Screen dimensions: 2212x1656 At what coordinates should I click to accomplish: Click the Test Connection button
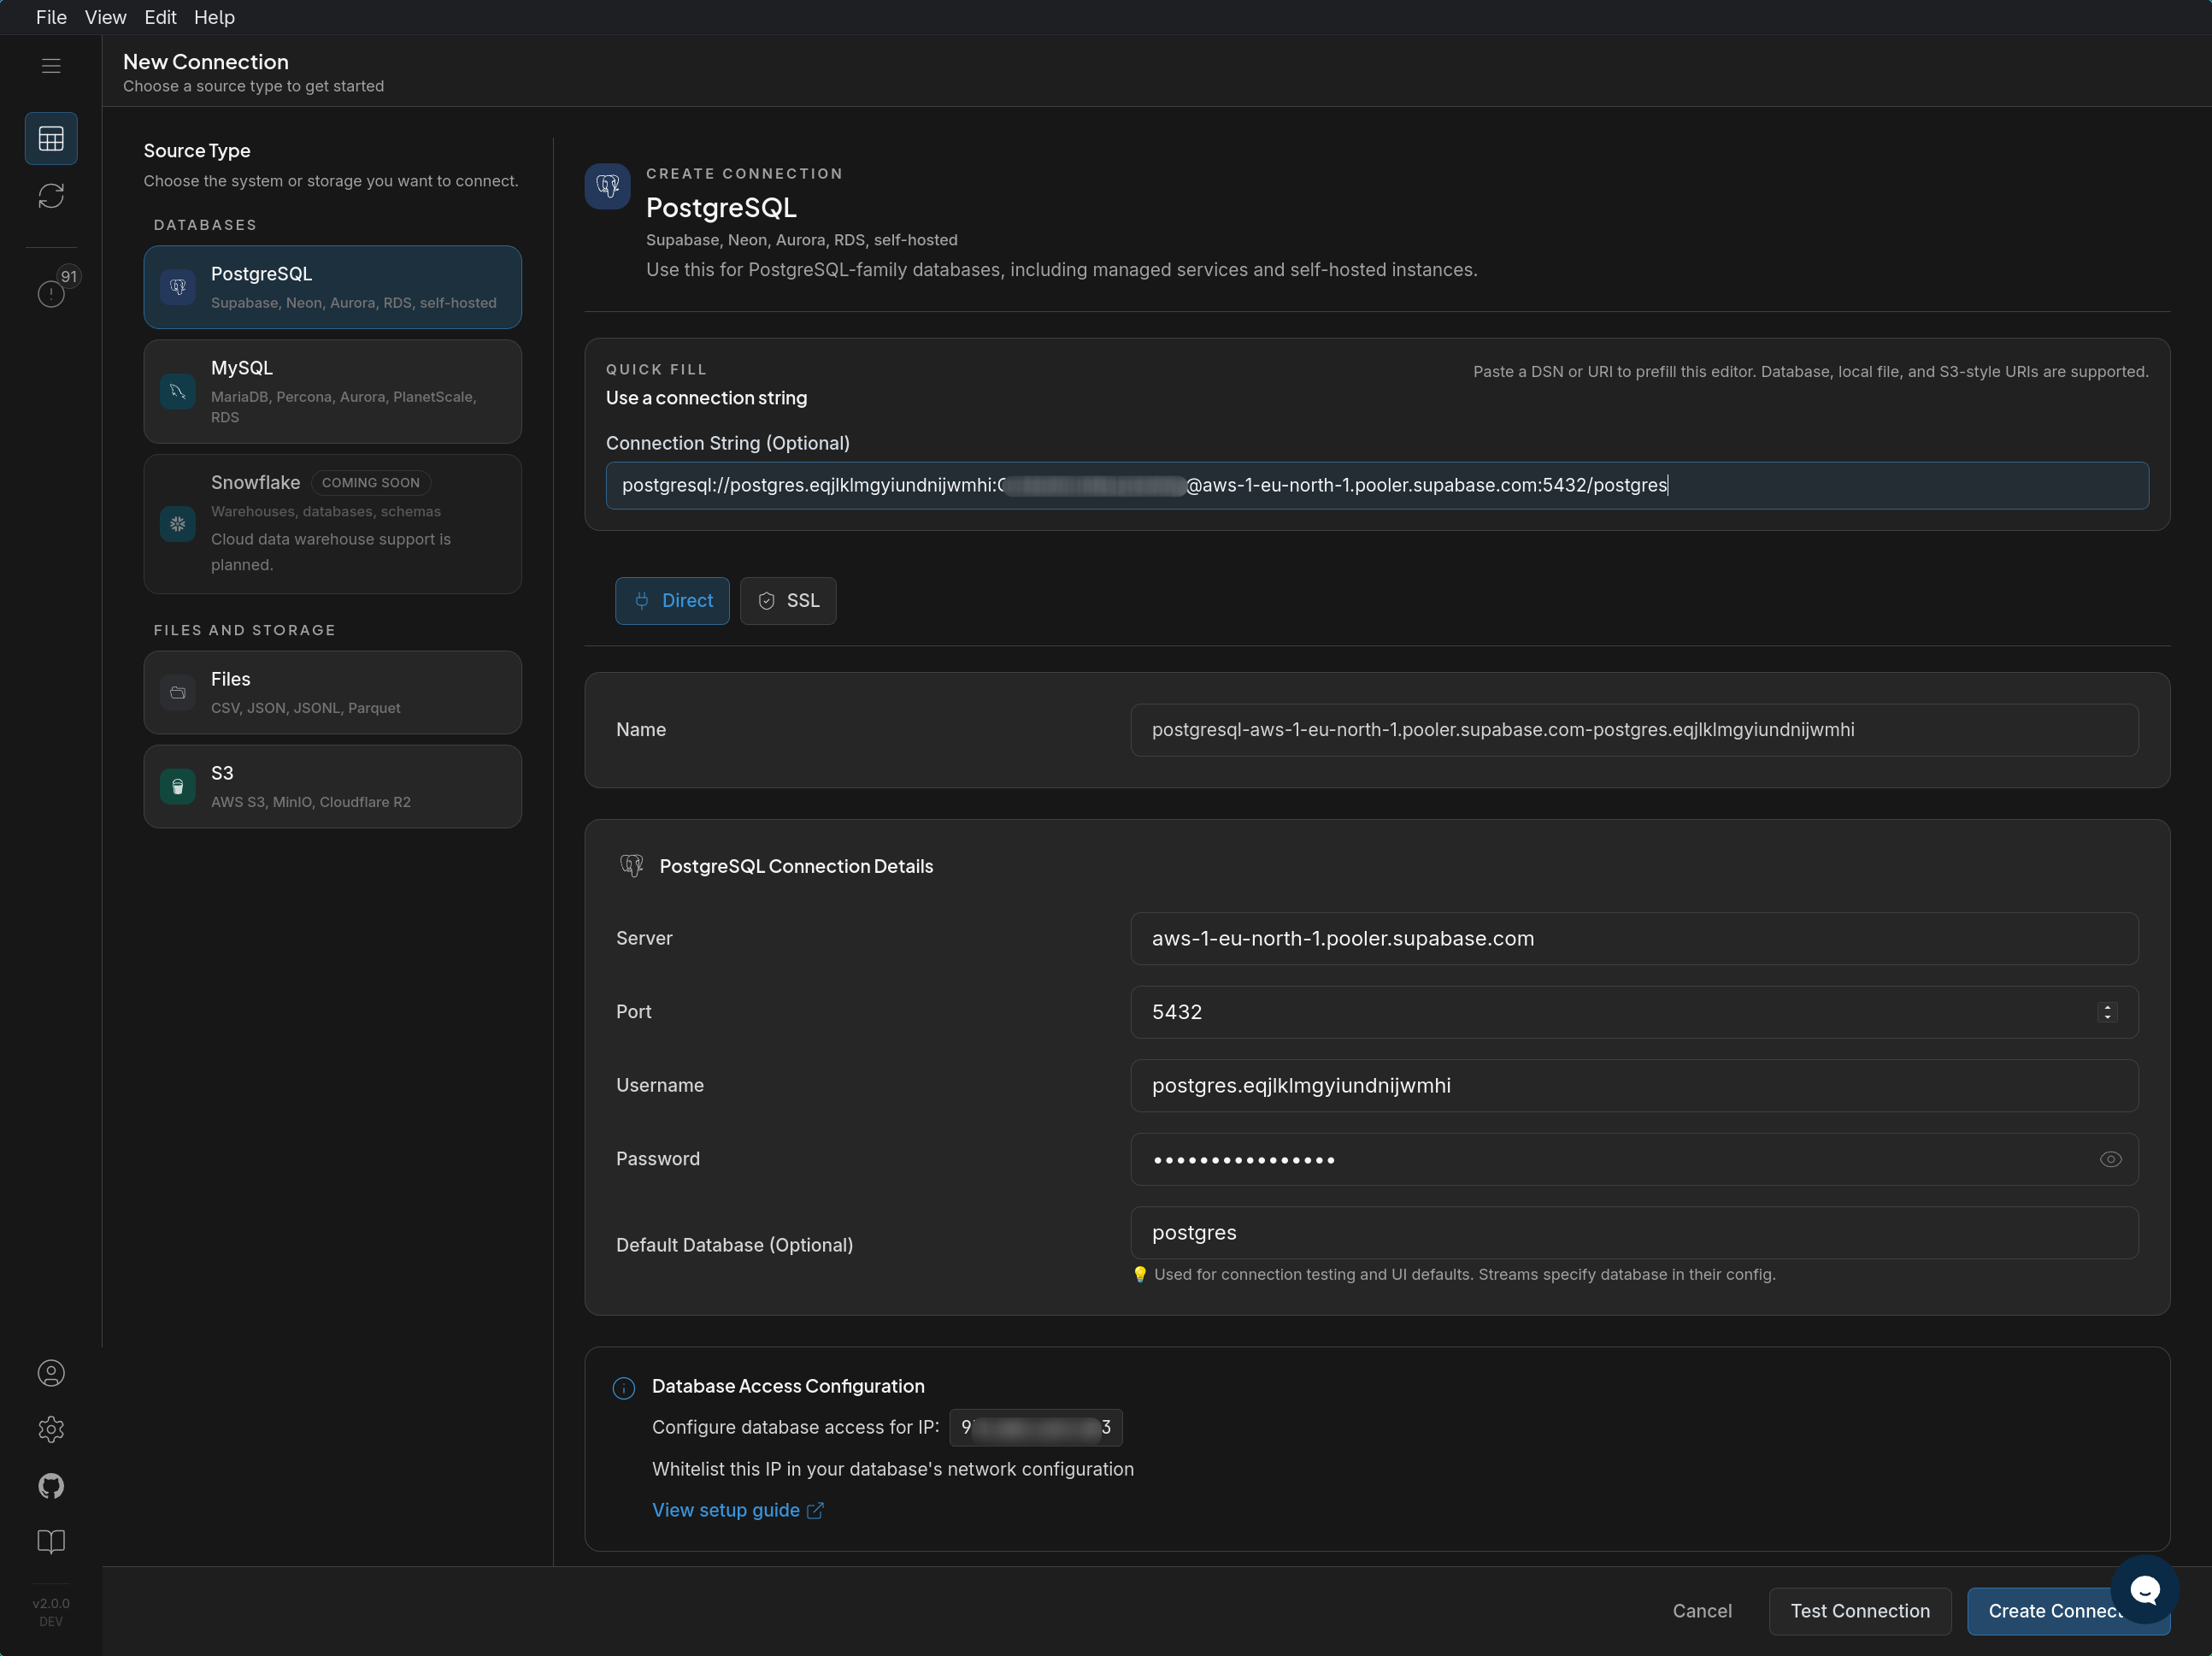tap(1860, 1610)
